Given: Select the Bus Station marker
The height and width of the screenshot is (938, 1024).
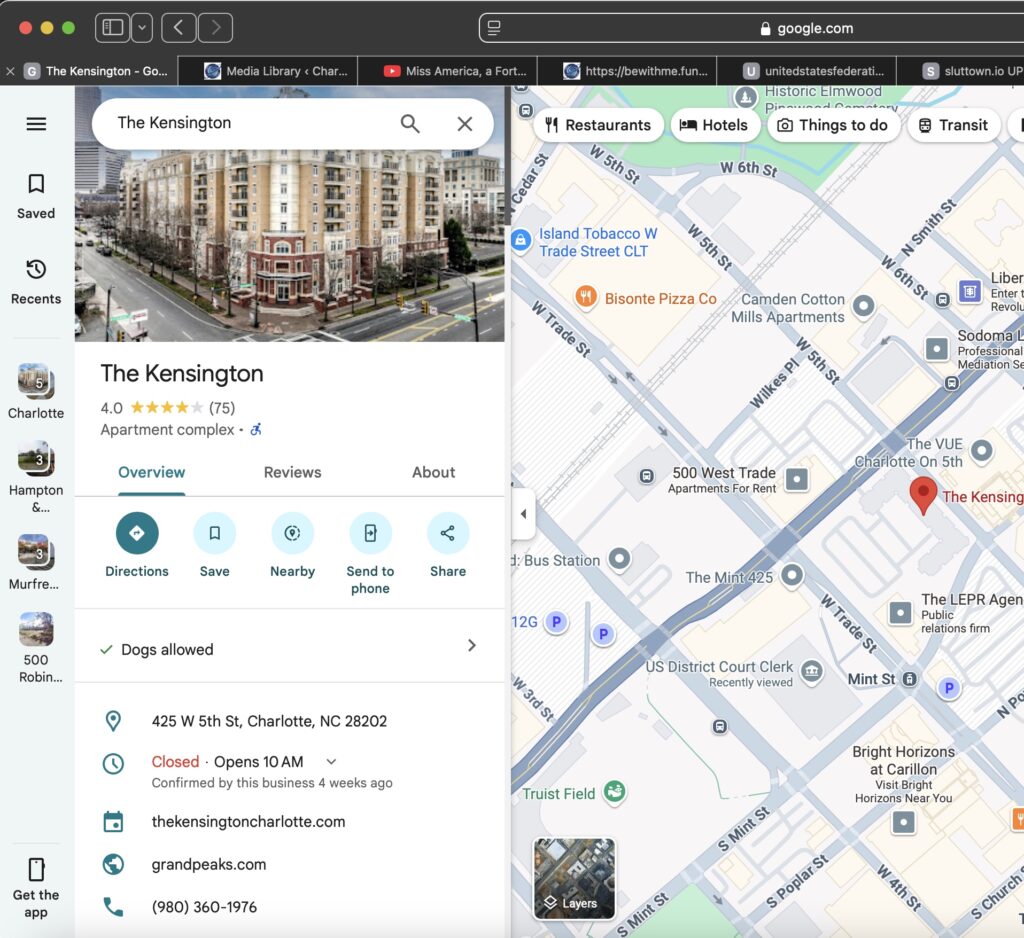Looking at the screenshot, I should [x=619, y=558].
